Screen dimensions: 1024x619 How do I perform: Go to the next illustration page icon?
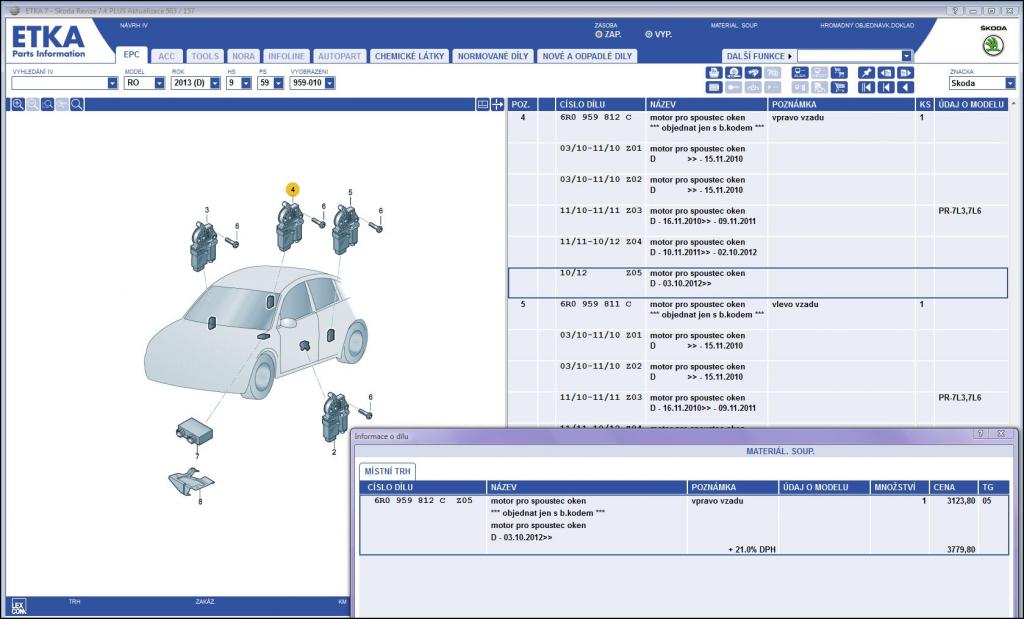pyautogui.click(x=906, y=72)
